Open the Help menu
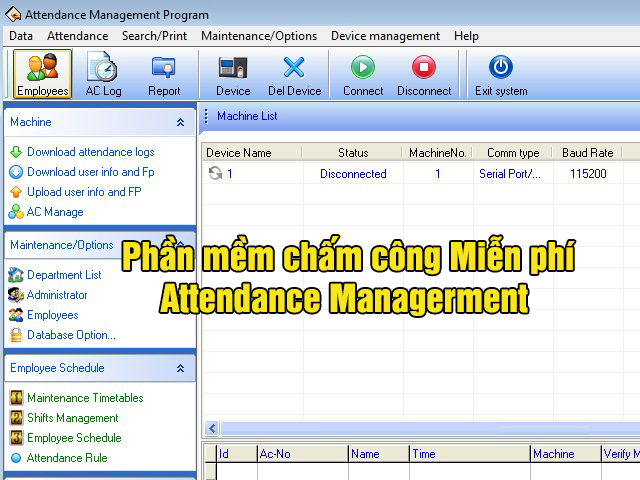 [x=466, y=36]
